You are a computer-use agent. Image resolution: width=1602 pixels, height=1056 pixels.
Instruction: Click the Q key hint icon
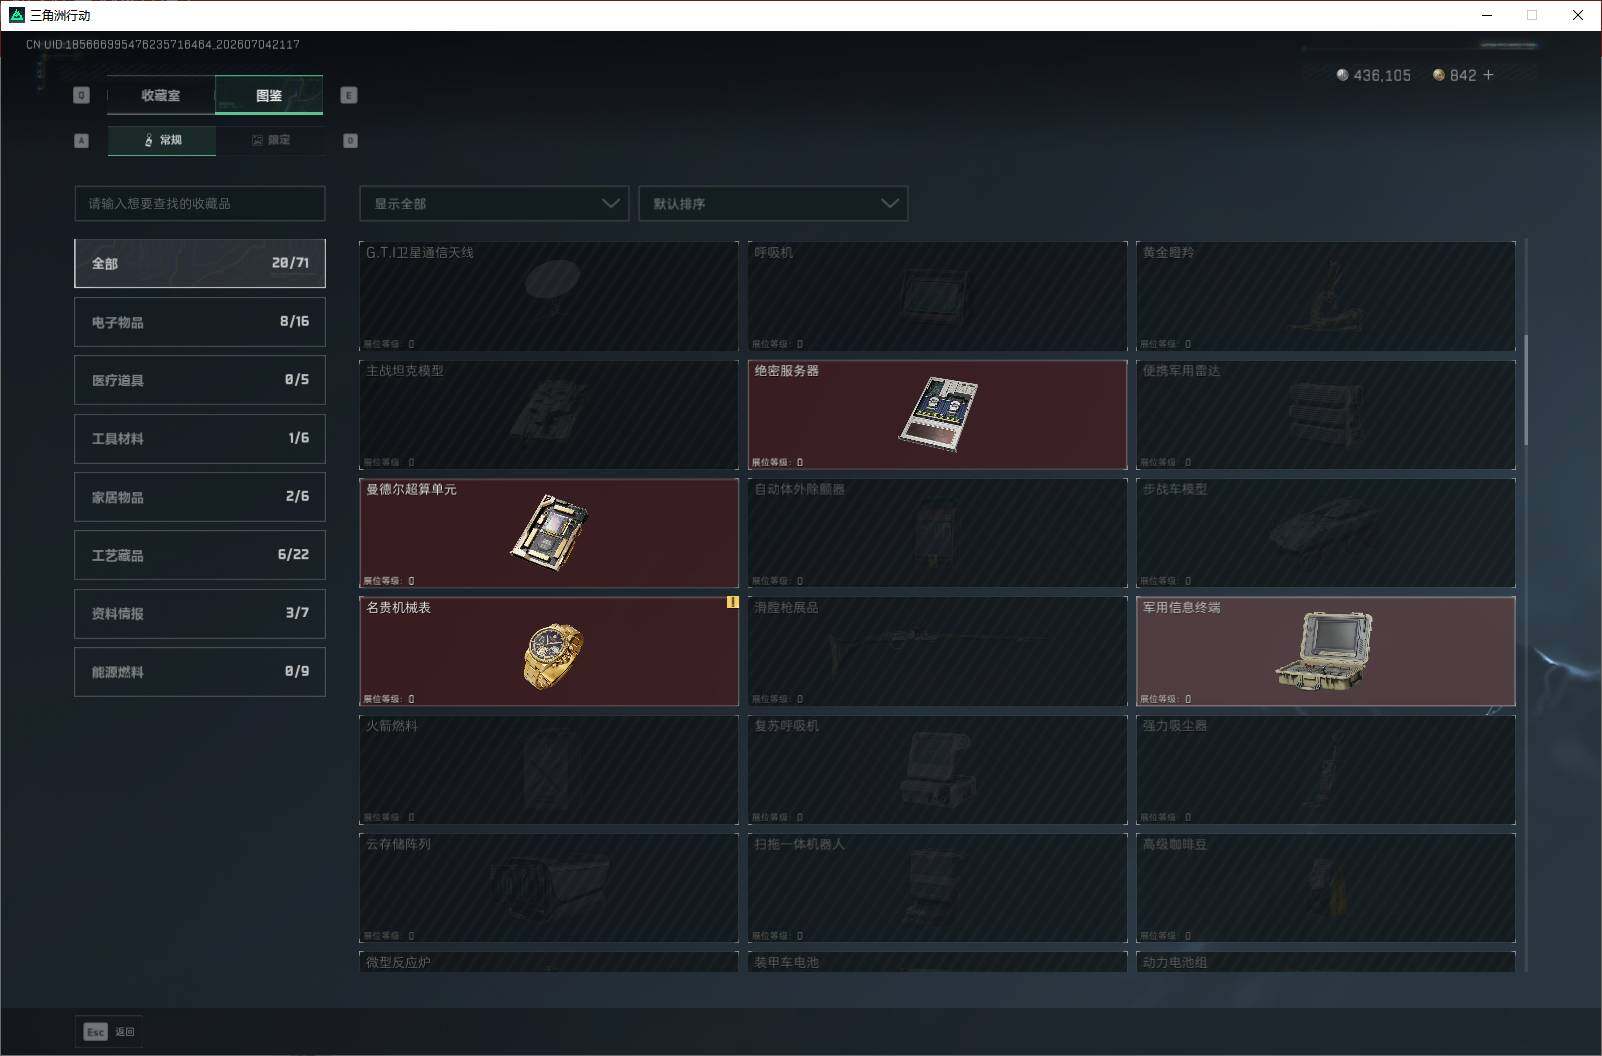pyautogui.click(x=82, y=95)
